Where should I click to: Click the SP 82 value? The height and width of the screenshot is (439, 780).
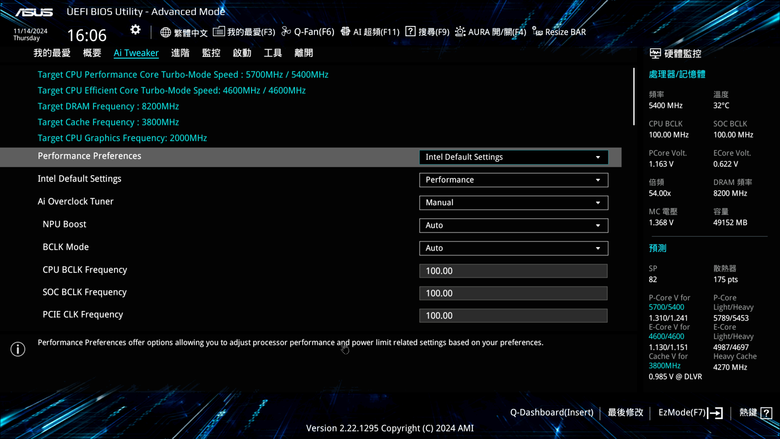(x=653, y=279)
